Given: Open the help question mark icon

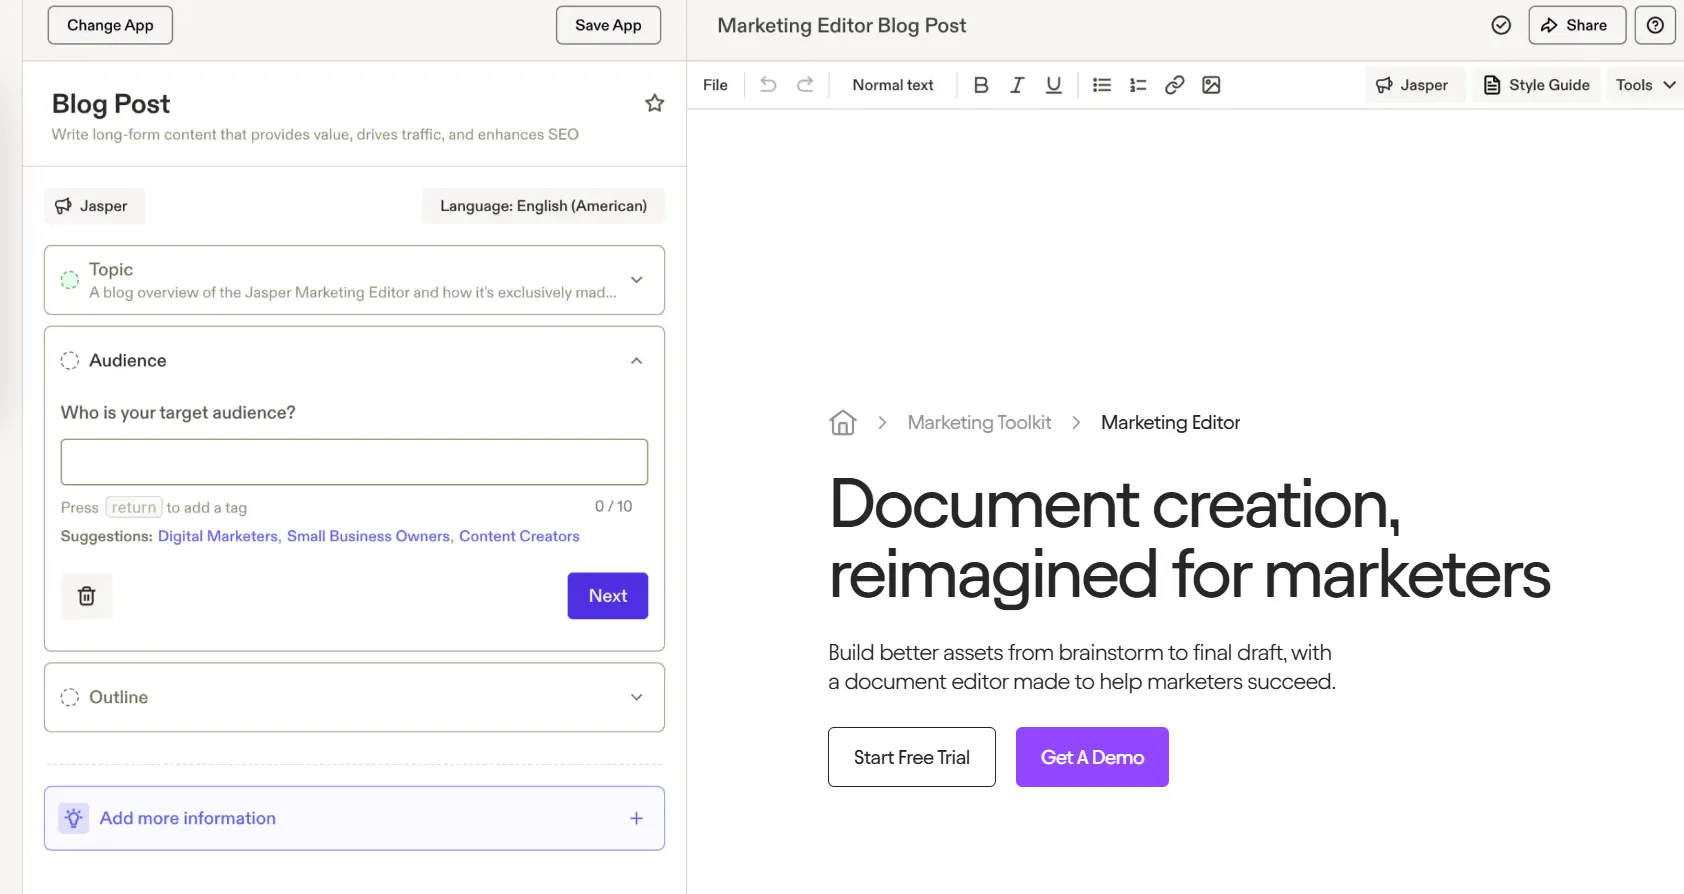Looking at the screenshot, I should tap(1655, 25).
